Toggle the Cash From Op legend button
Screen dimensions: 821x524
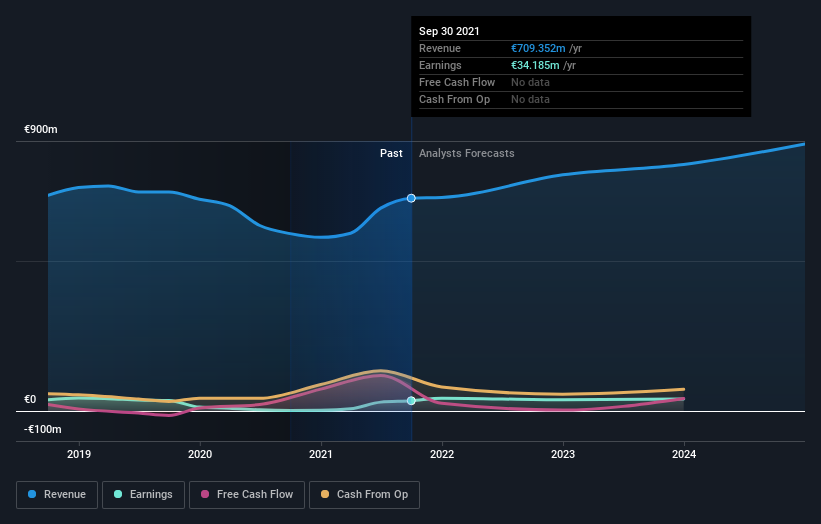[x=364, y=495]
